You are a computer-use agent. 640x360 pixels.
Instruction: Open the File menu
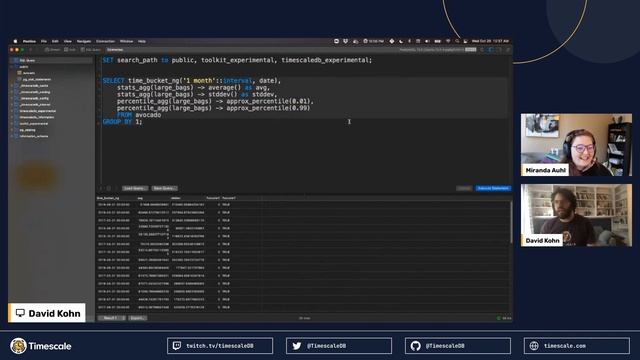coord(44,41)
